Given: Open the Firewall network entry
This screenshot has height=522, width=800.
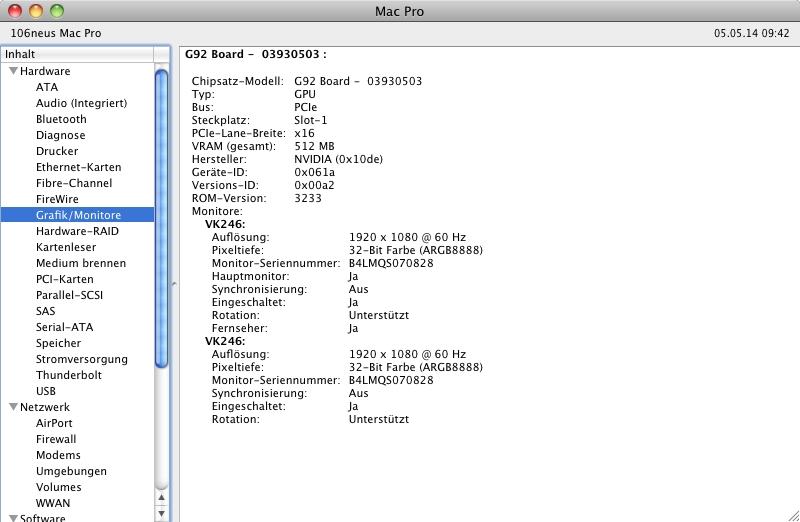Looking at the screenshot, I should 56,439.
